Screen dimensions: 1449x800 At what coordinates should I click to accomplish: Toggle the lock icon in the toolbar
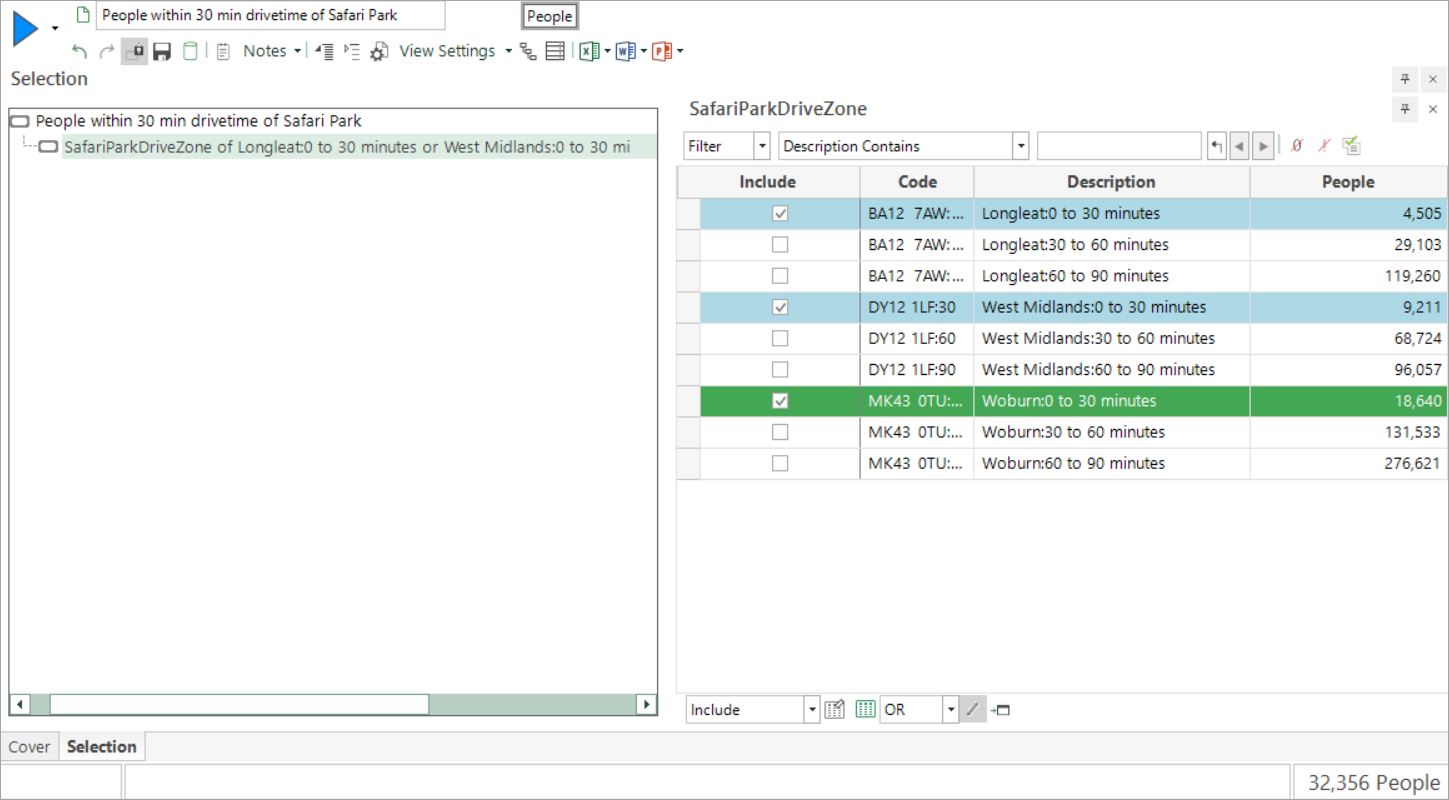(x=135, y=51)
